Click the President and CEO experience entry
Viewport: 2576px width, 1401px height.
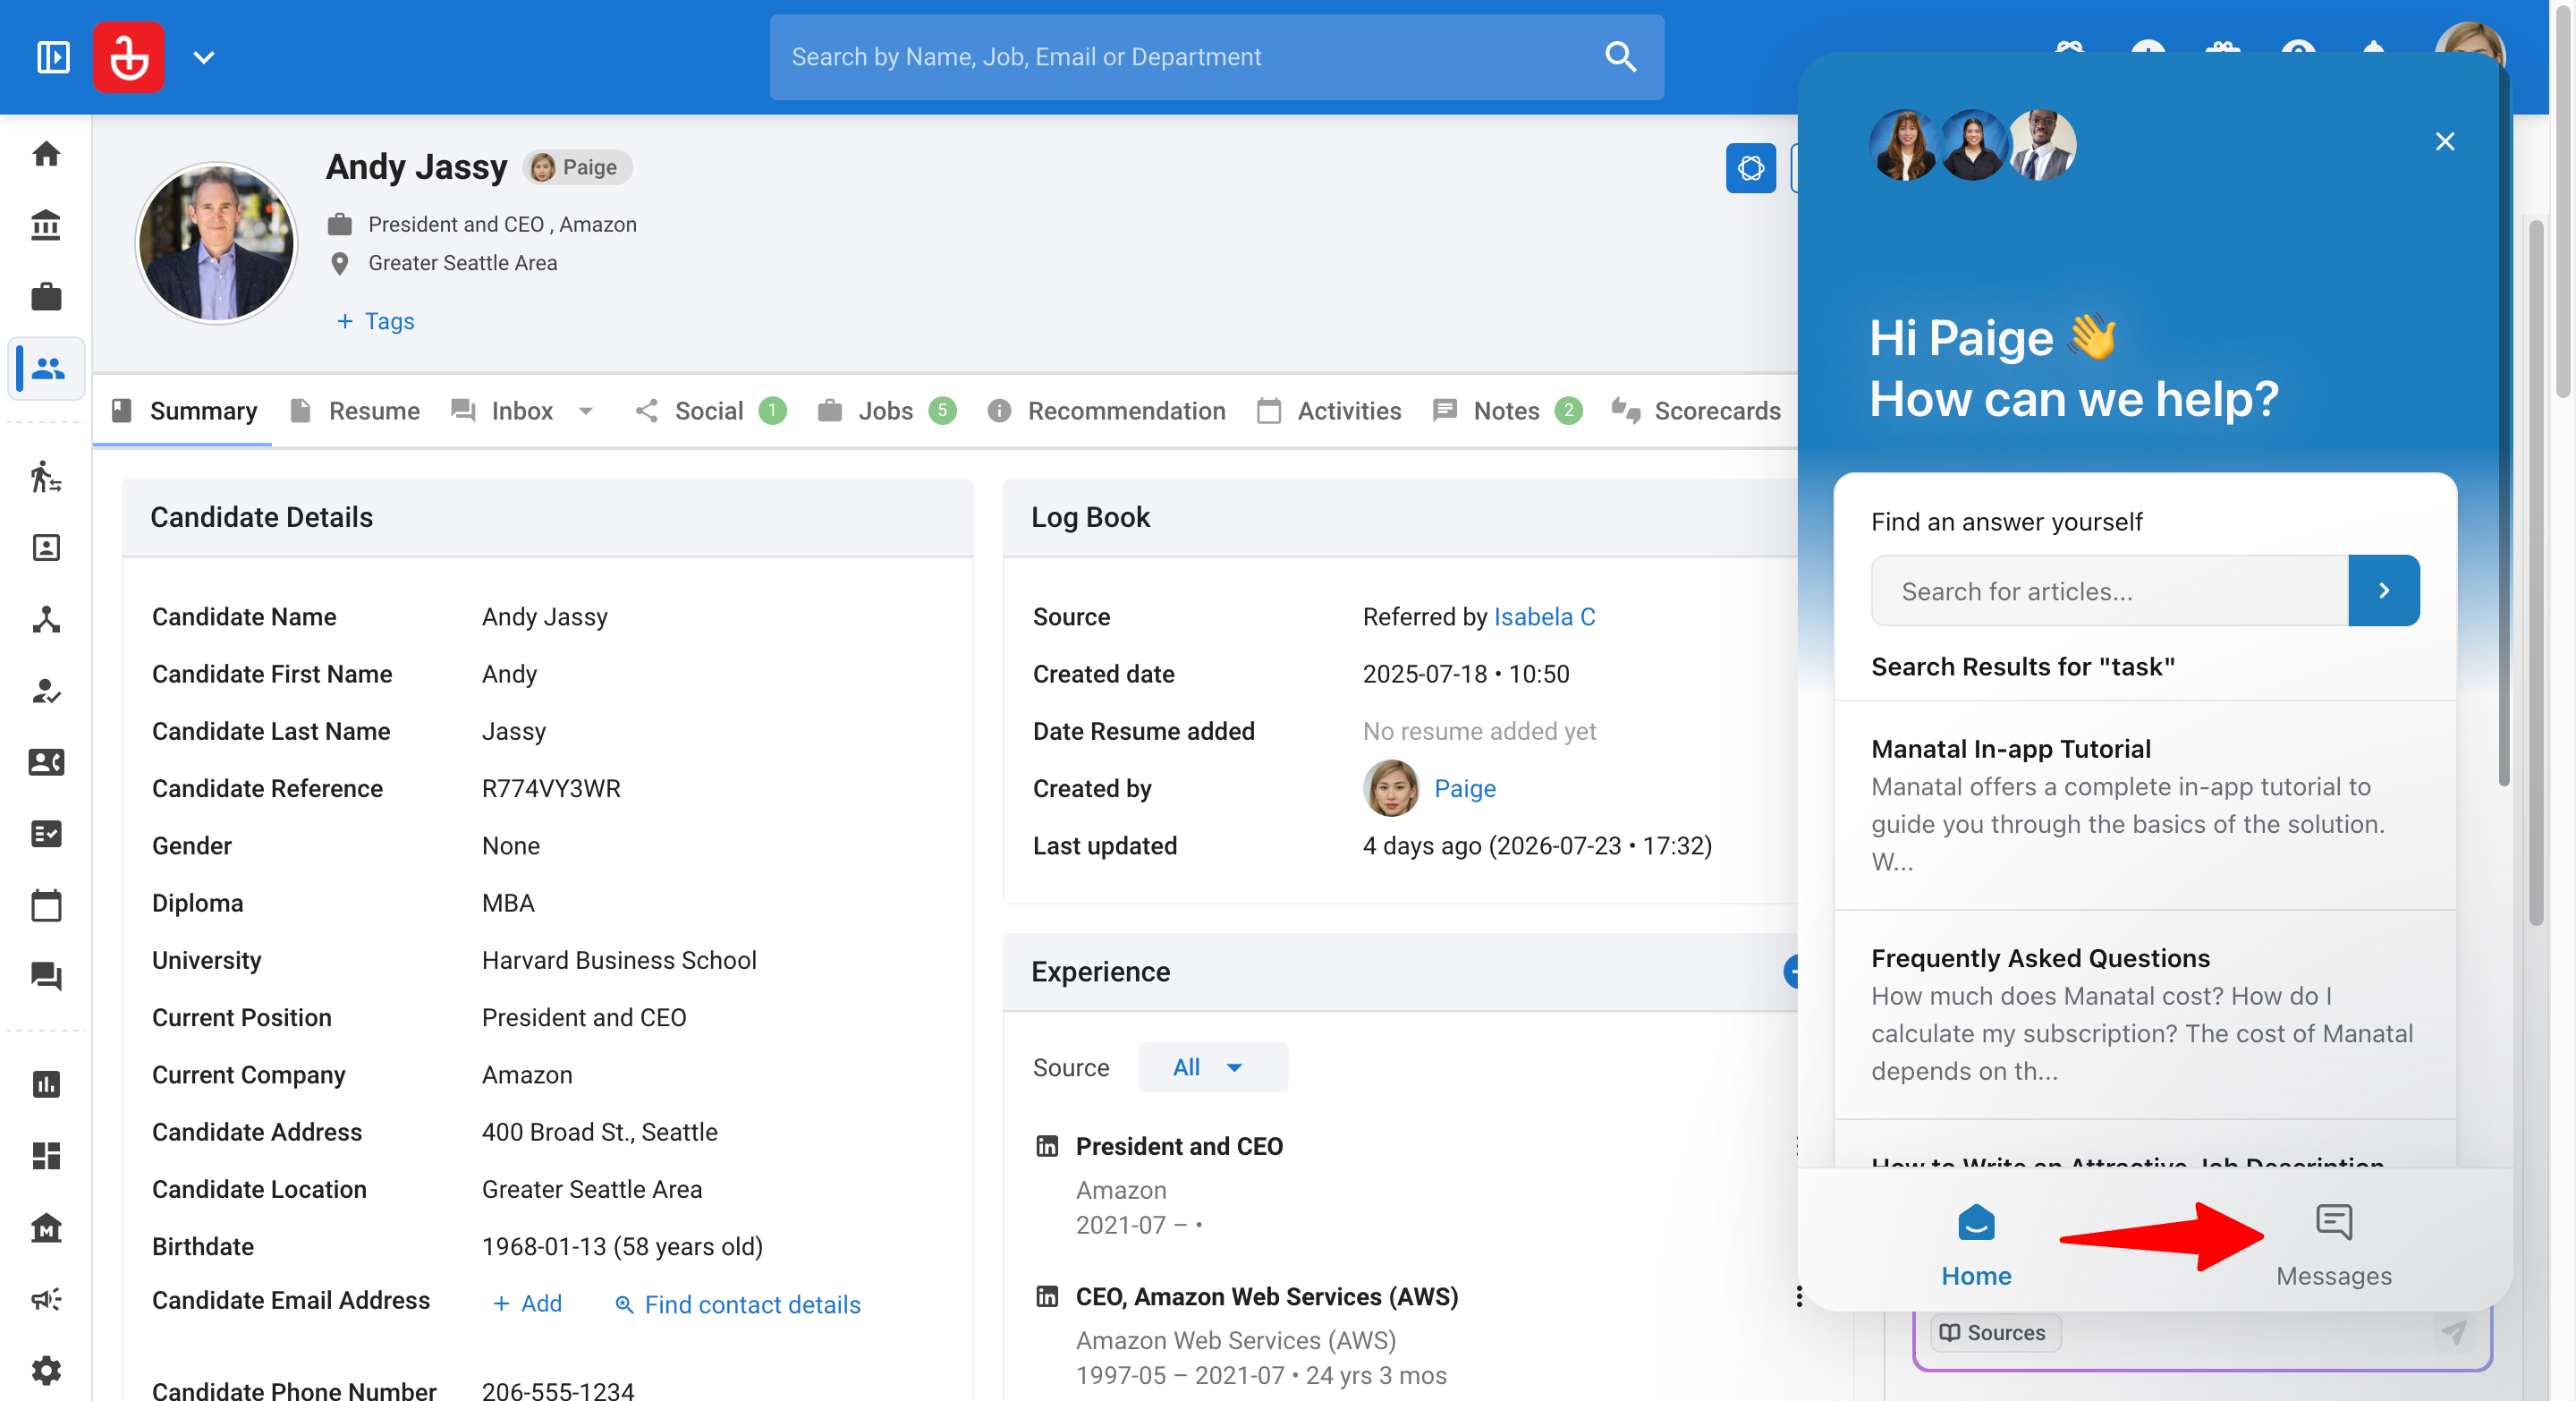(1178, 1146)
